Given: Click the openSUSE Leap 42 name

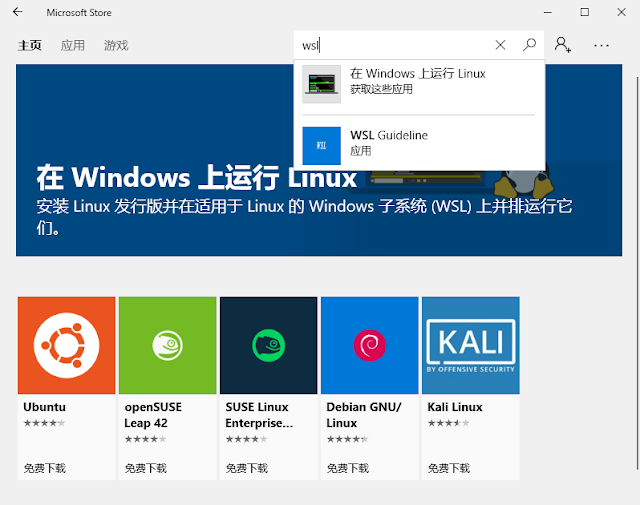Looking at the screenshot, I should coord(153,415).
